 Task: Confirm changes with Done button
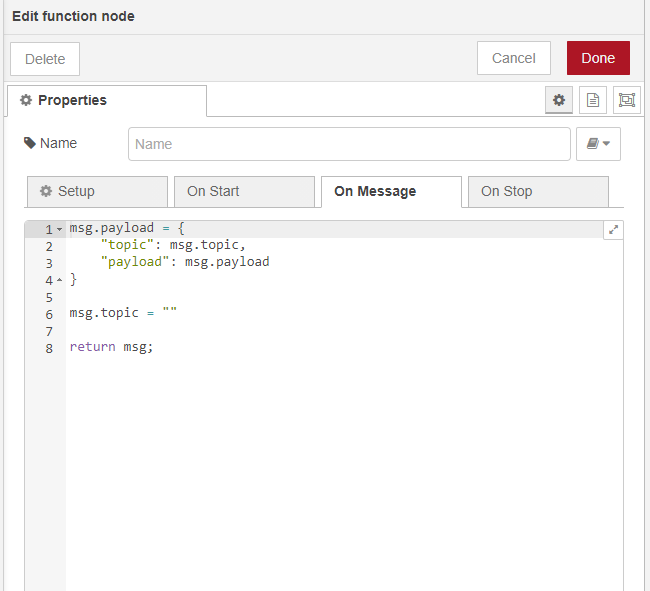[x=598, y=58]
